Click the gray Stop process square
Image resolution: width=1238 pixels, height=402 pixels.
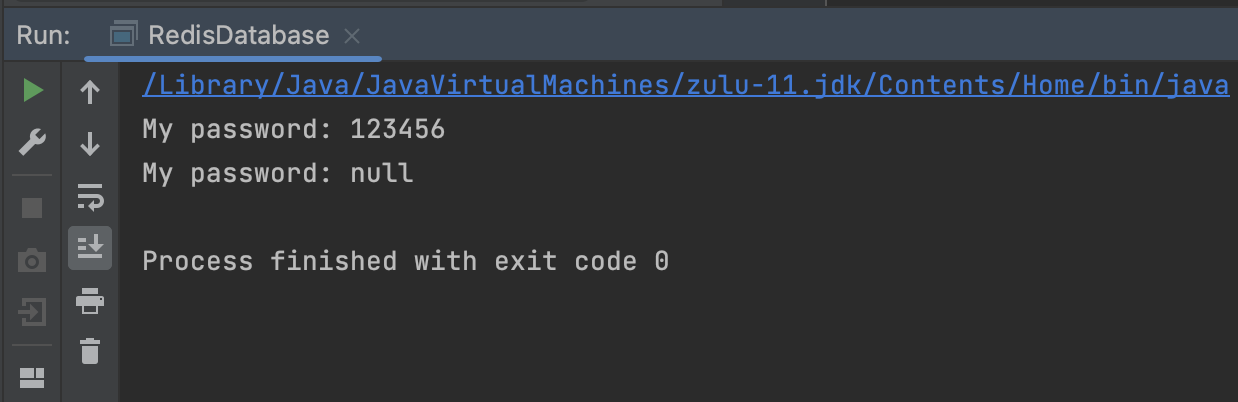click(x=33, y=208)
